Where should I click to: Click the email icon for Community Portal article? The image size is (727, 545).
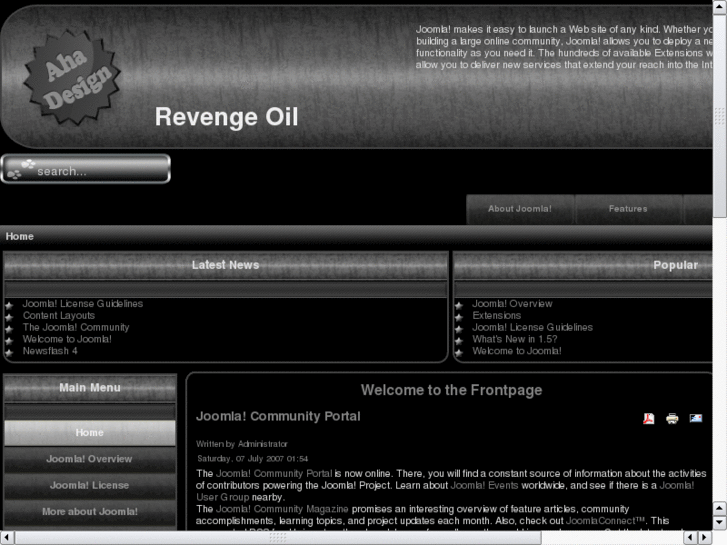695,418
